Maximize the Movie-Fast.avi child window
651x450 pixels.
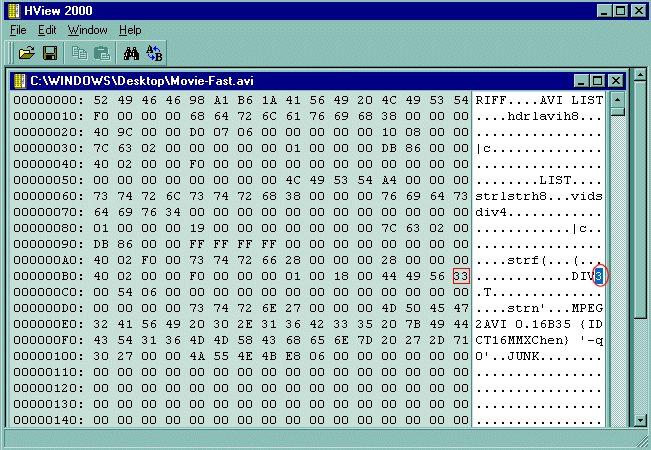[x=598, y=81]
